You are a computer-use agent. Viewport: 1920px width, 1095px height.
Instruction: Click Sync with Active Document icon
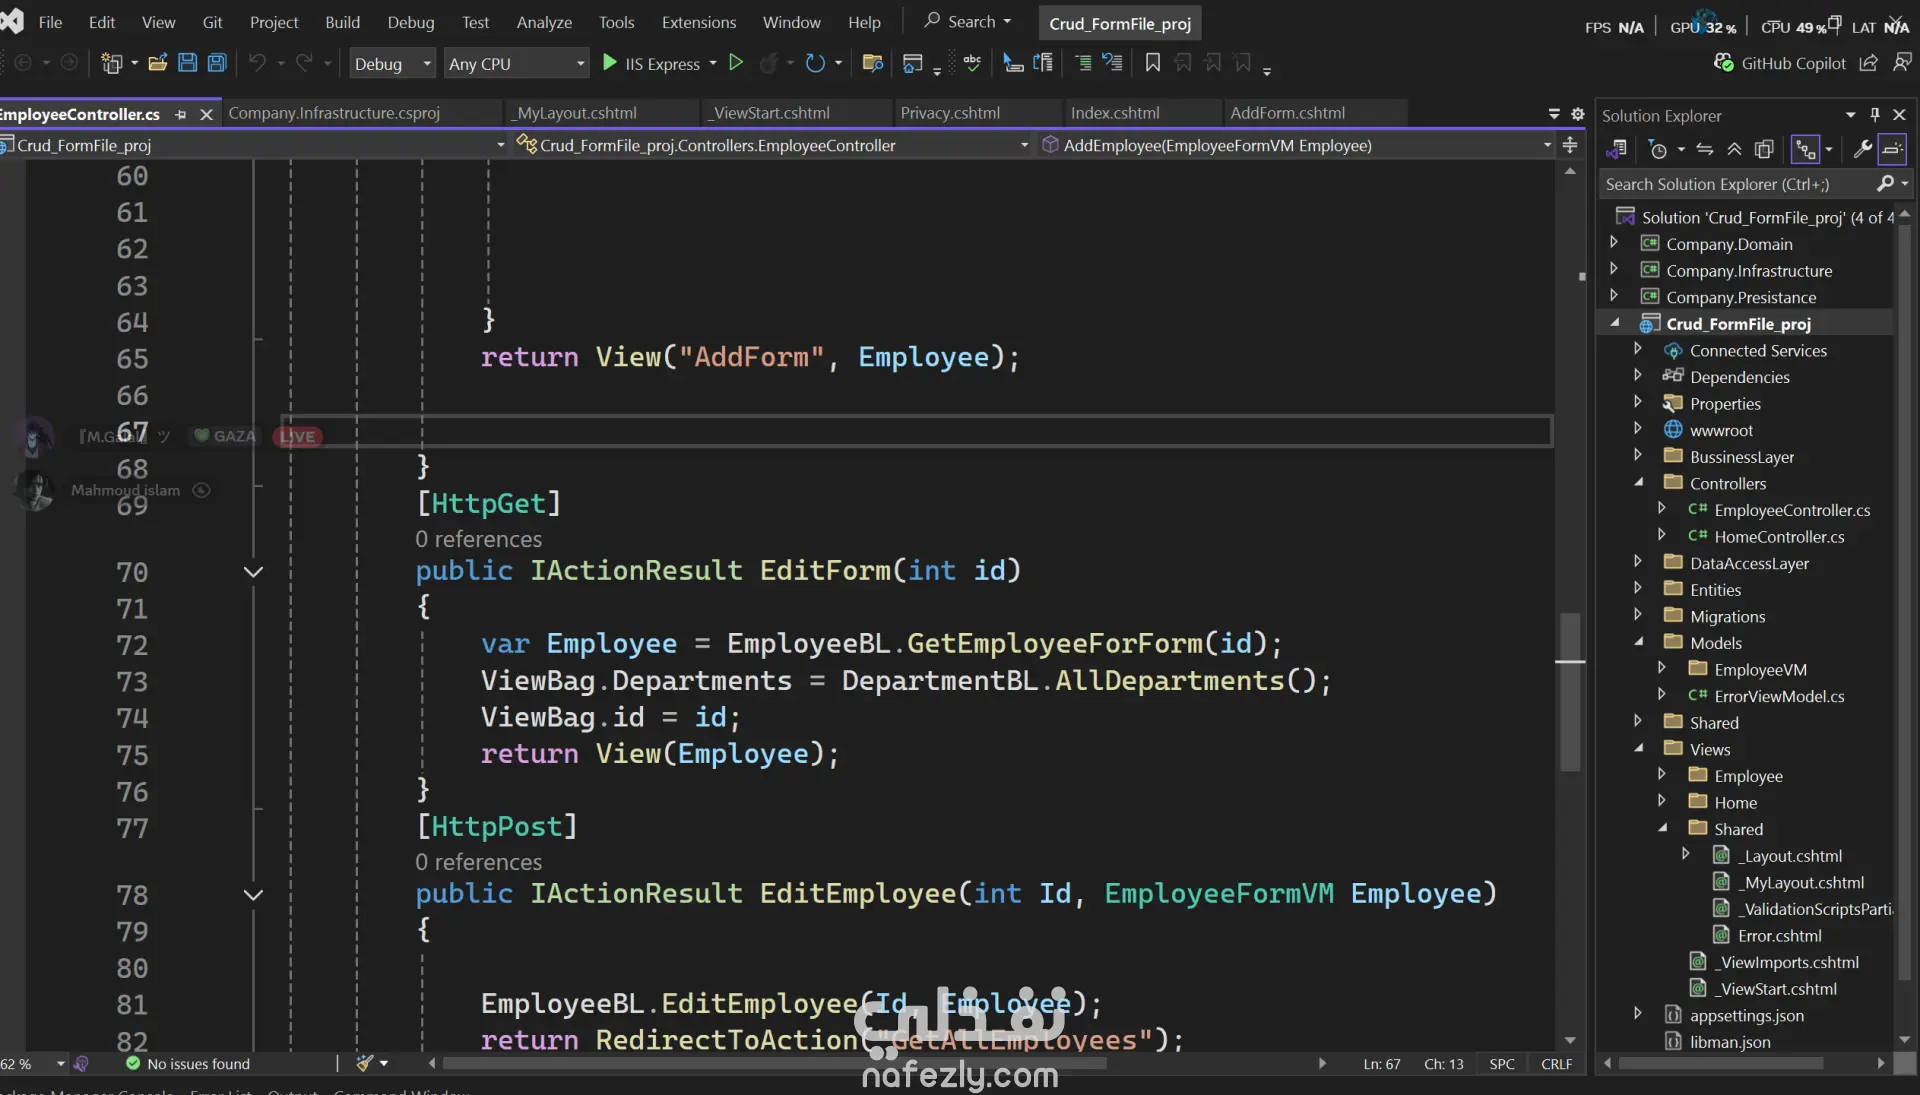1705,150
